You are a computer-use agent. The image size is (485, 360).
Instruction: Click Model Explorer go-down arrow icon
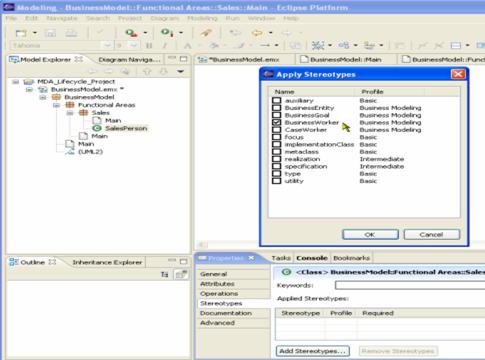pos(163,71)
